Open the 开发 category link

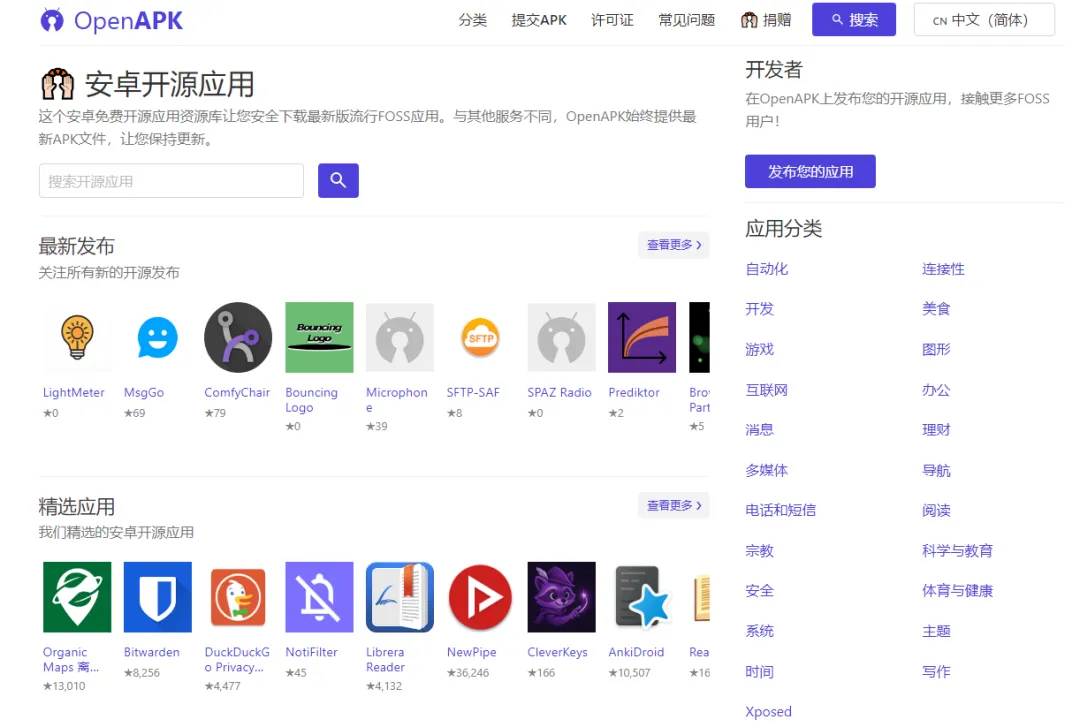tap(760, 309)
